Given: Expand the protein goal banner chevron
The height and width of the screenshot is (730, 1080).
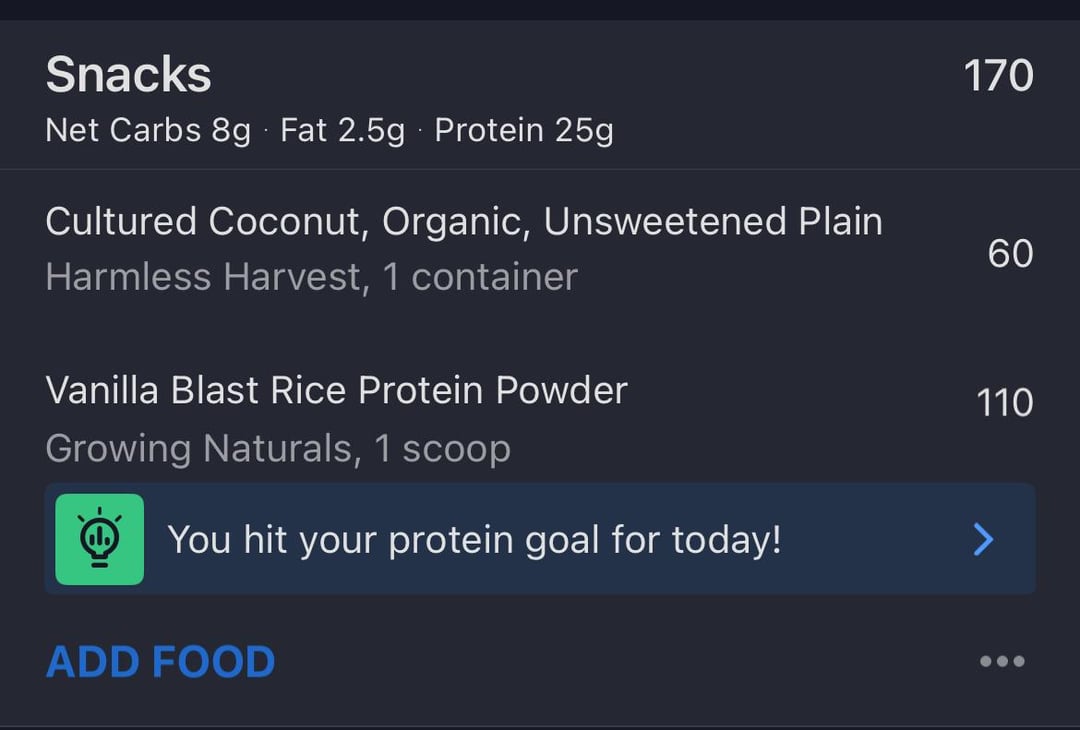Looking at the screenshot, I should click(x=984, y=540).
